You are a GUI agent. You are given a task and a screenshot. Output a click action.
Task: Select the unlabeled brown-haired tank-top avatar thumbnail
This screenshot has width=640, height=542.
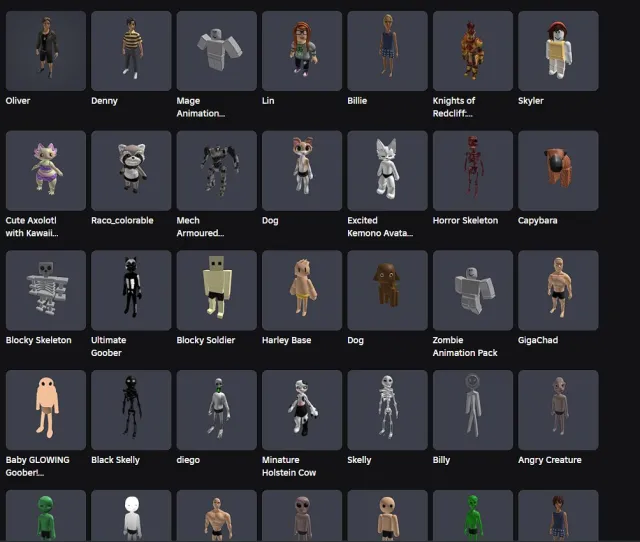click(558, 516)
